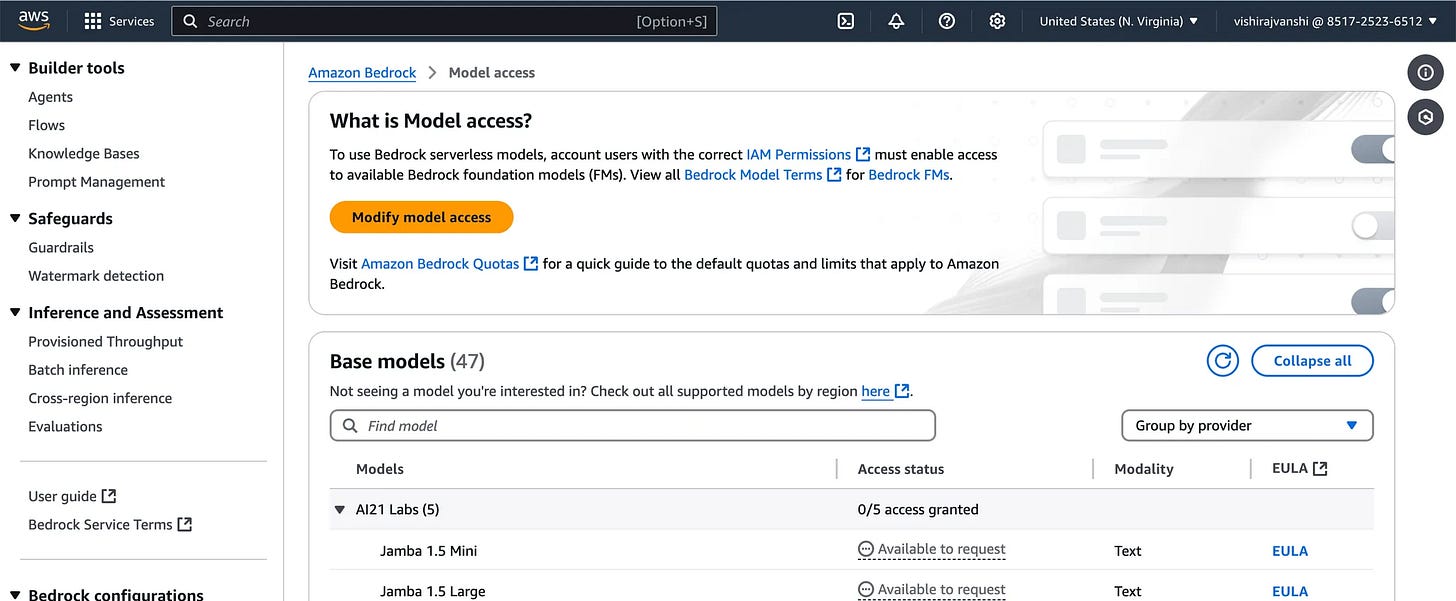Go to Guardrails in sidebar
1456x601 pixels.
(61, 247)
